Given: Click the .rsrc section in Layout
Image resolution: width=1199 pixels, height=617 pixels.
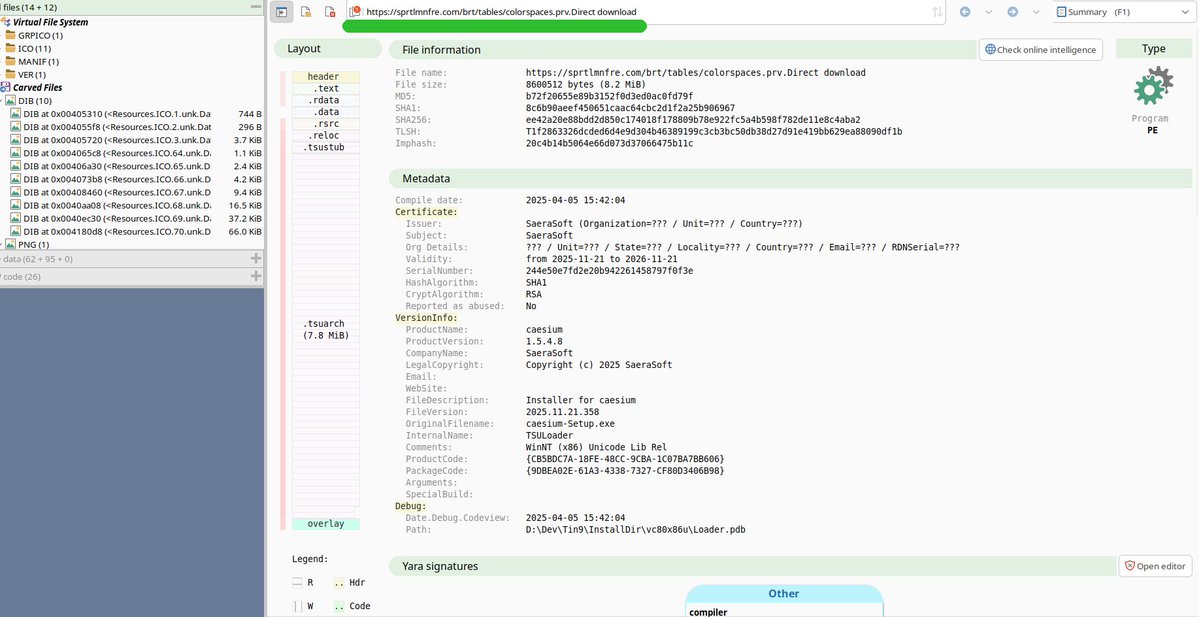Looking at the screenshot, I should (x=326, y=124).
